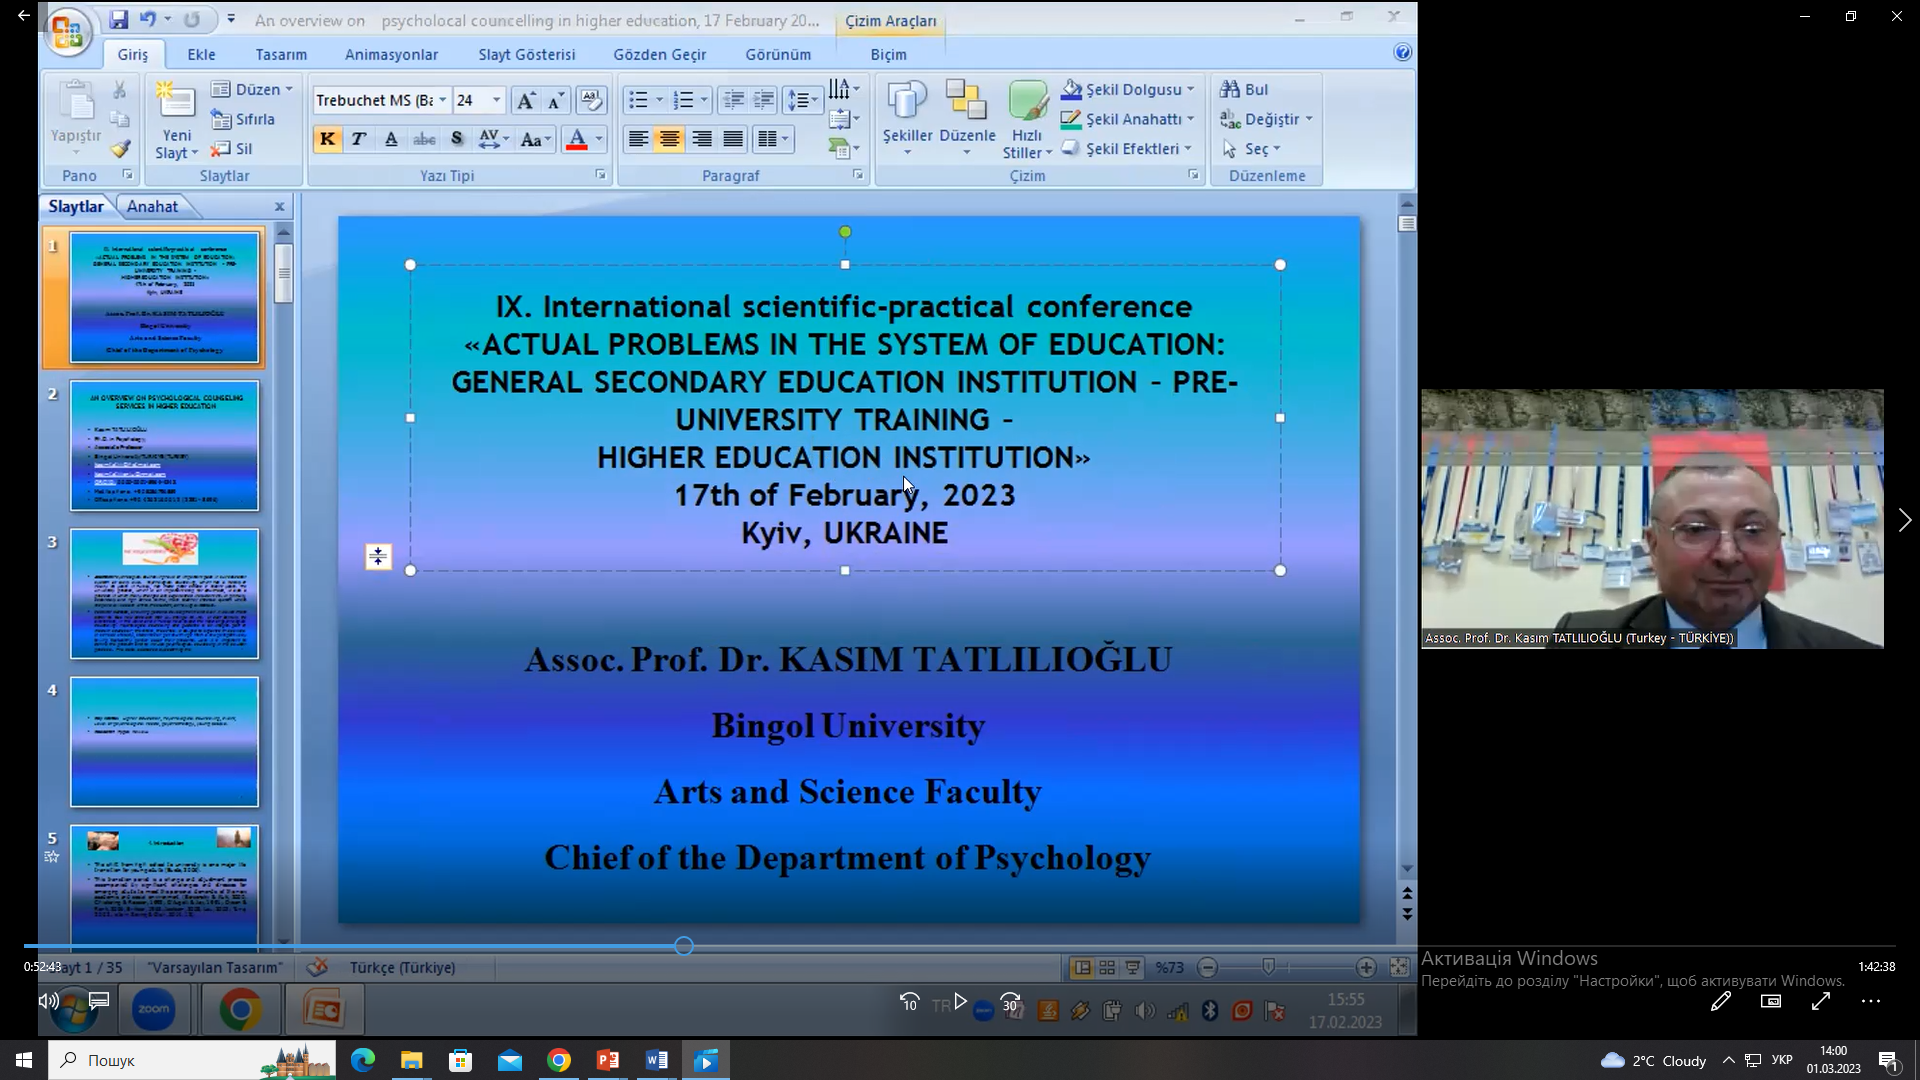The image size is (1920, 1080).
Task: Click the right chevron for next item
Action: [1904, 520]
